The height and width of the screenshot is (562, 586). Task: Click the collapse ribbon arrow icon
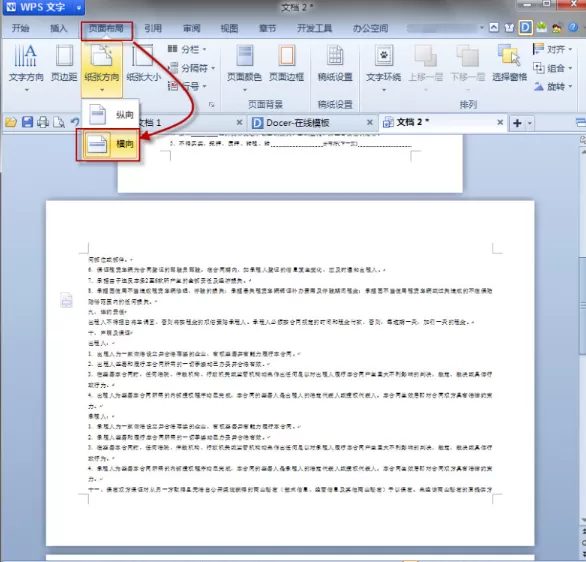point(494,27)
